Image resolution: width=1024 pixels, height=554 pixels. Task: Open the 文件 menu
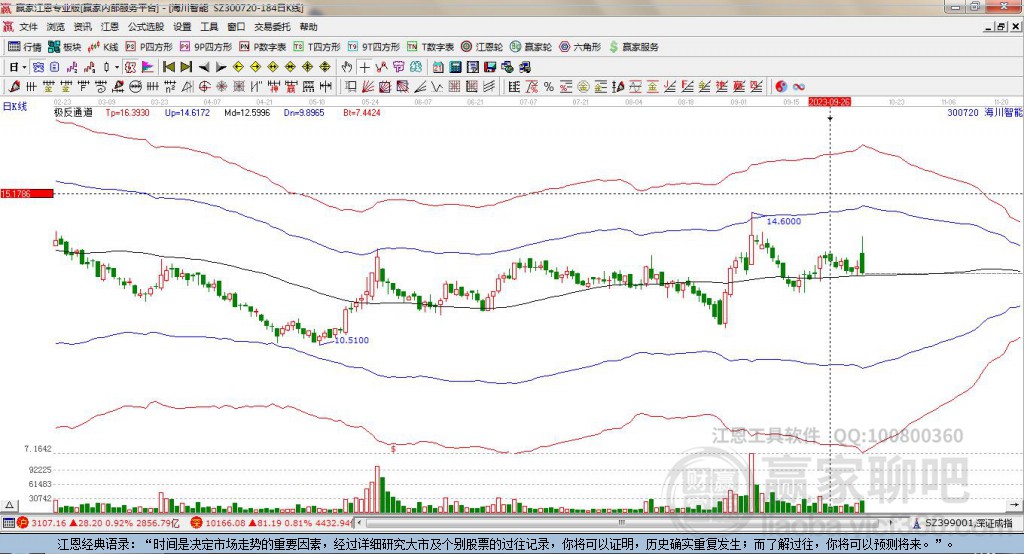click(x=28, y=27)
